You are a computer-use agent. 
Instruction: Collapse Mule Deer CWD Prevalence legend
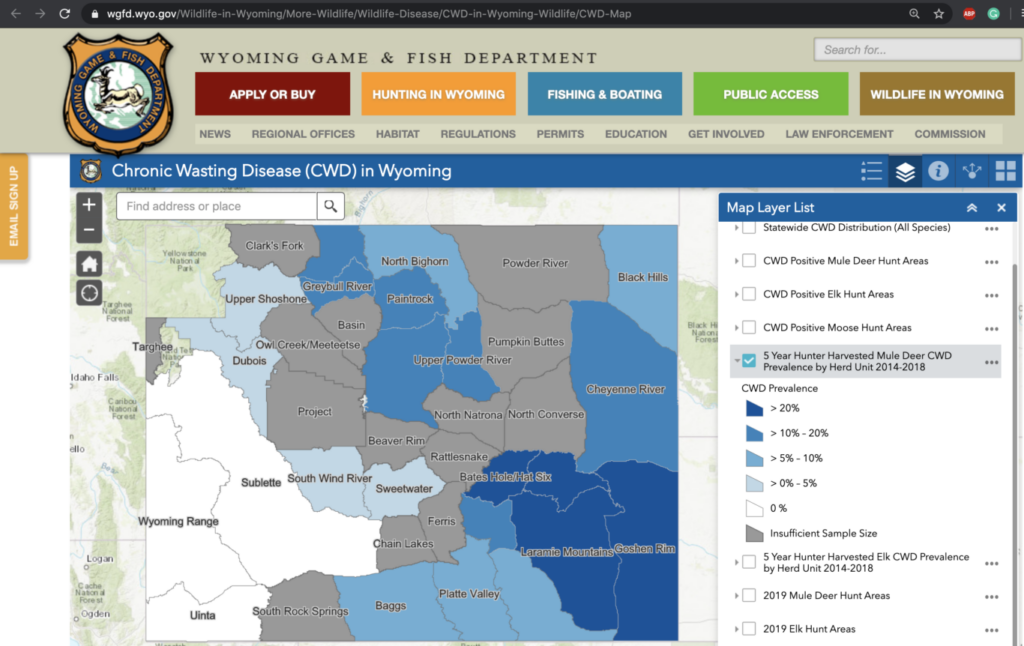pos(737,361)
